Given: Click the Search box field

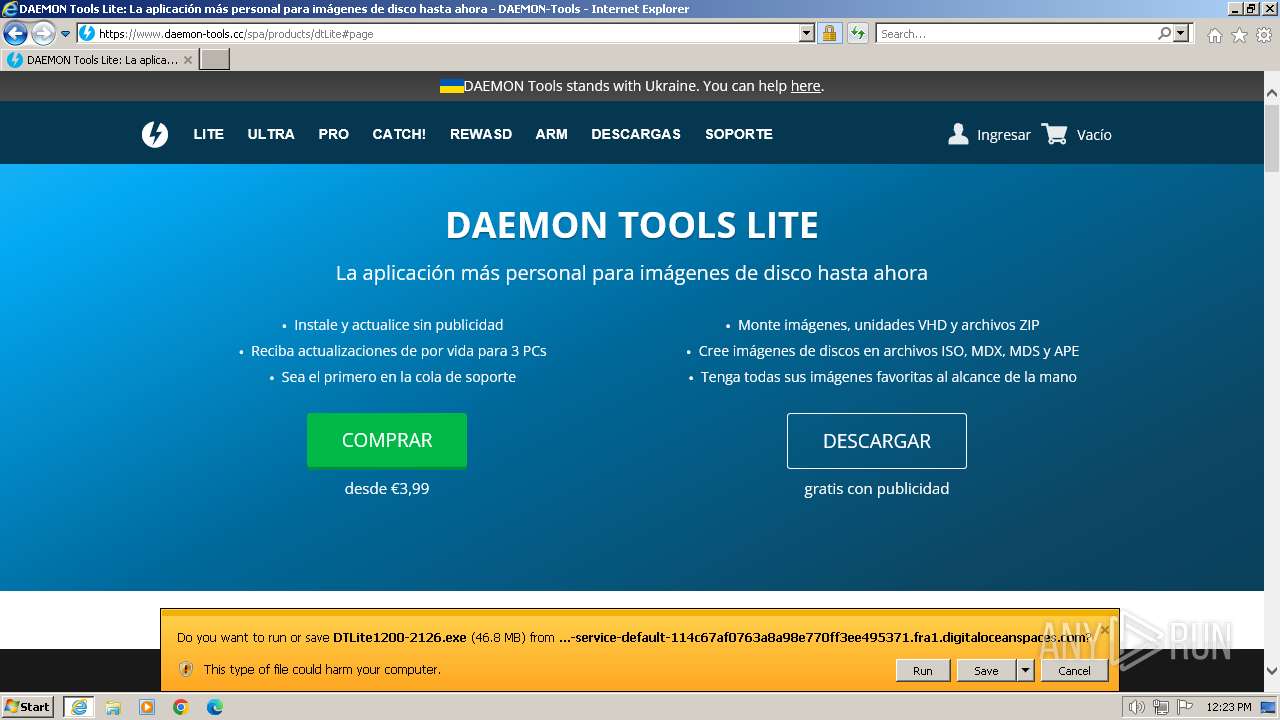Looking at the screenshot, I should pyautogui.click(x=1016, y=34).
